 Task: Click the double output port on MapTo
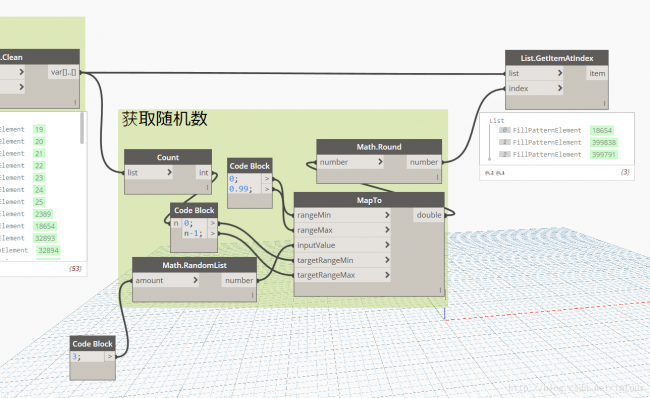[x=429, y=215]
